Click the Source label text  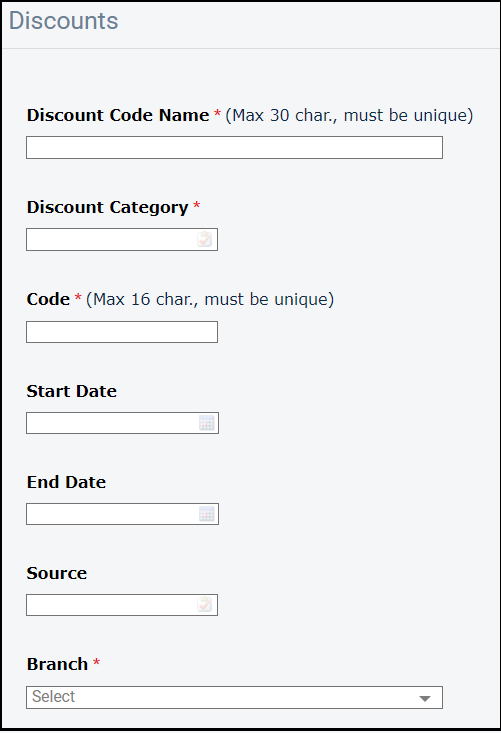57,574
